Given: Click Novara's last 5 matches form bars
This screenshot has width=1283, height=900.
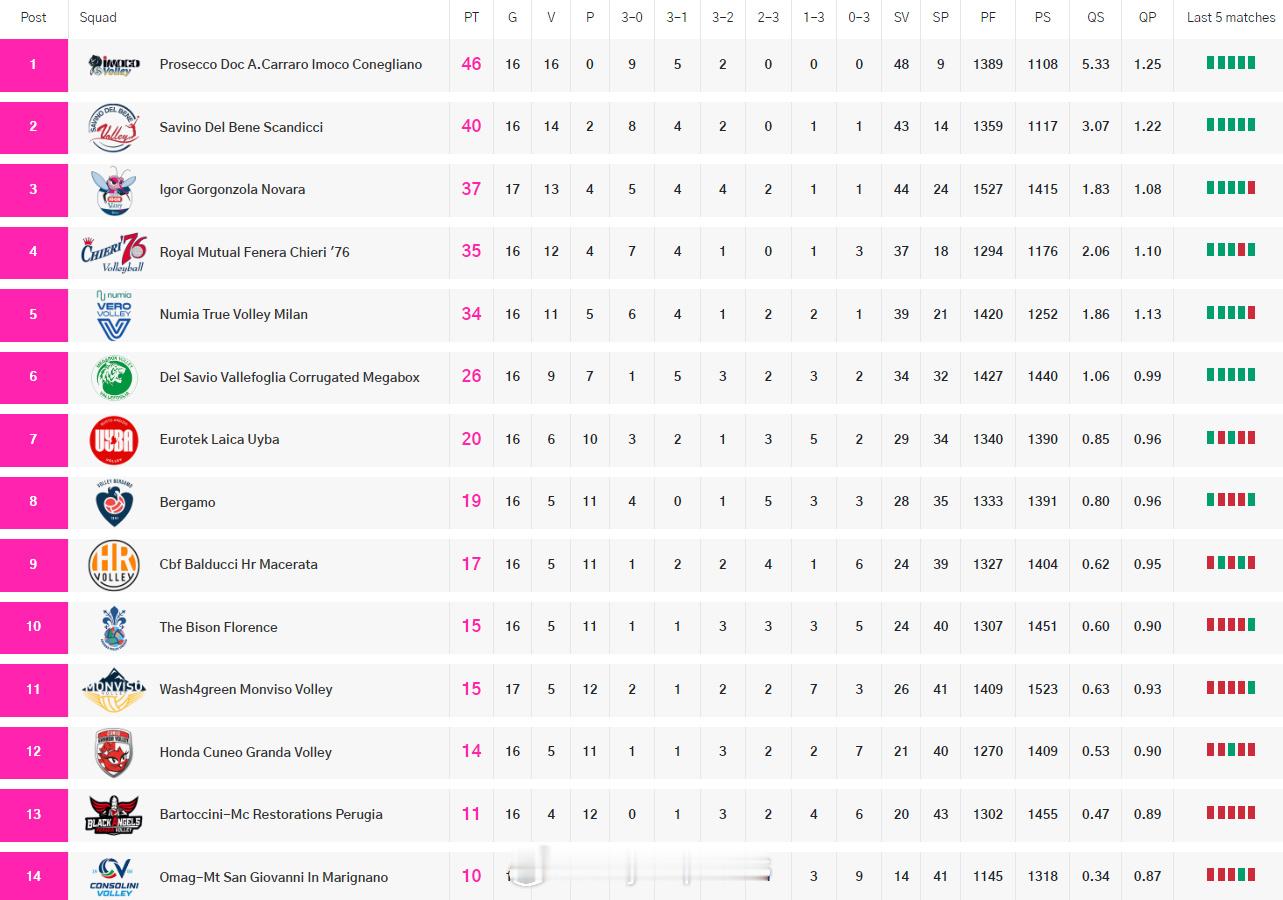Looking at the screenshot, I should (x=1231, y=187).
